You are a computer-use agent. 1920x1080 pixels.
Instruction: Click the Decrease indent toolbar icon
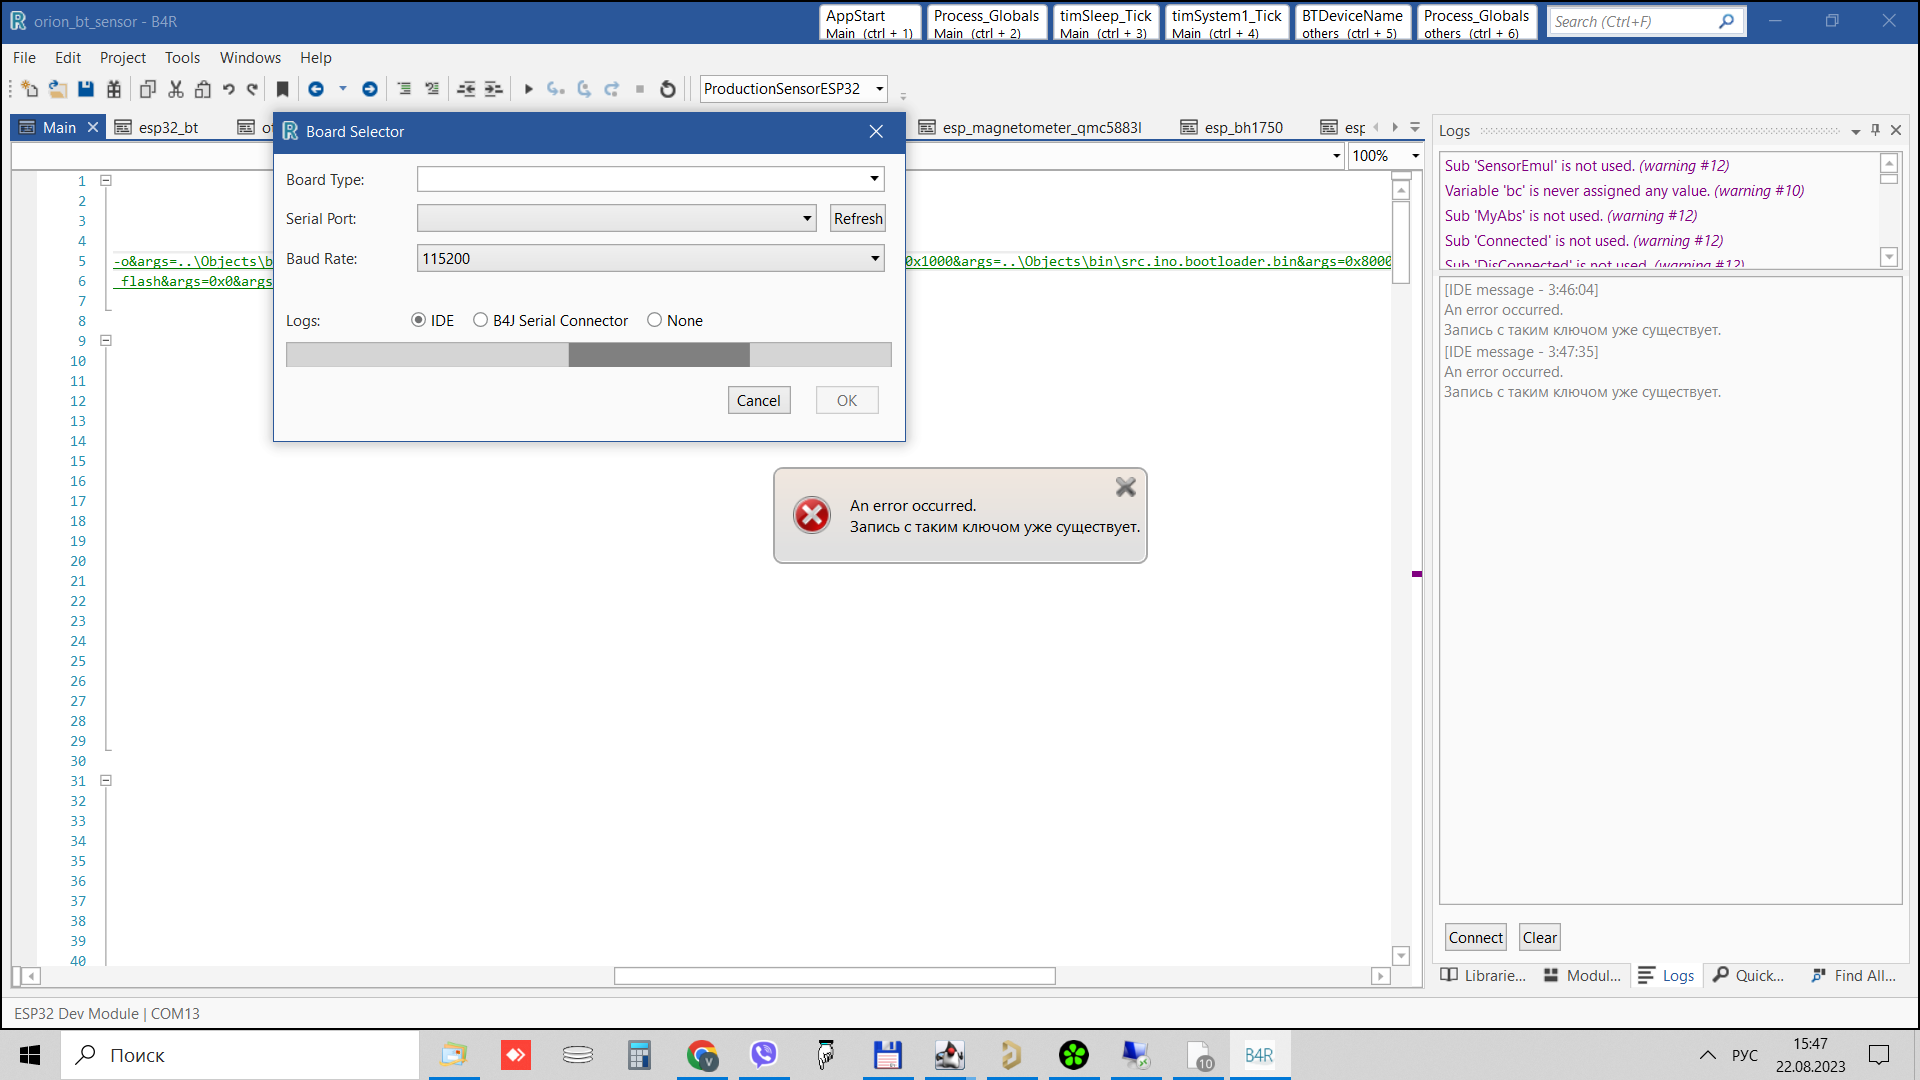(466, 89)
